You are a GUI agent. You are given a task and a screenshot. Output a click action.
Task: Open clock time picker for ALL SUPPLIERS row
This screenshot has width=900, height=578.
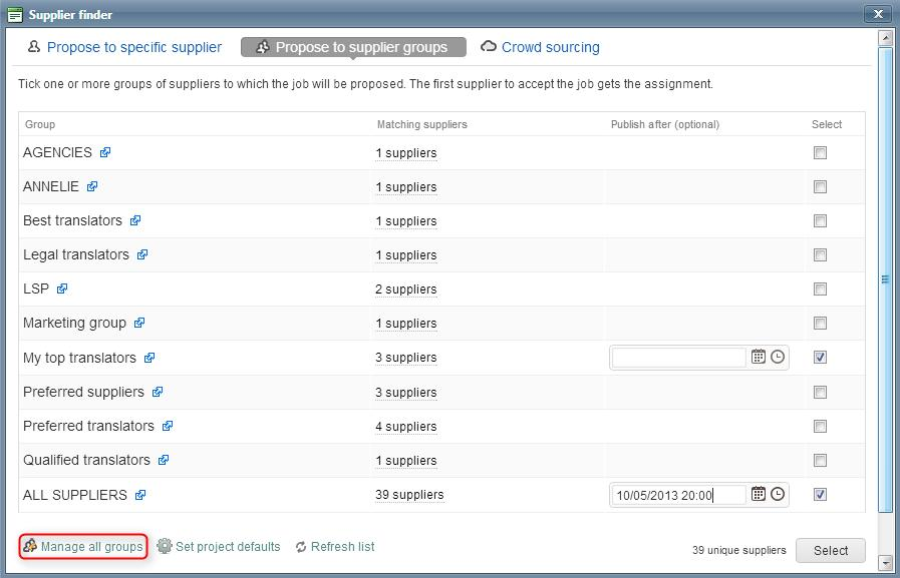click(x=777, y=494)
